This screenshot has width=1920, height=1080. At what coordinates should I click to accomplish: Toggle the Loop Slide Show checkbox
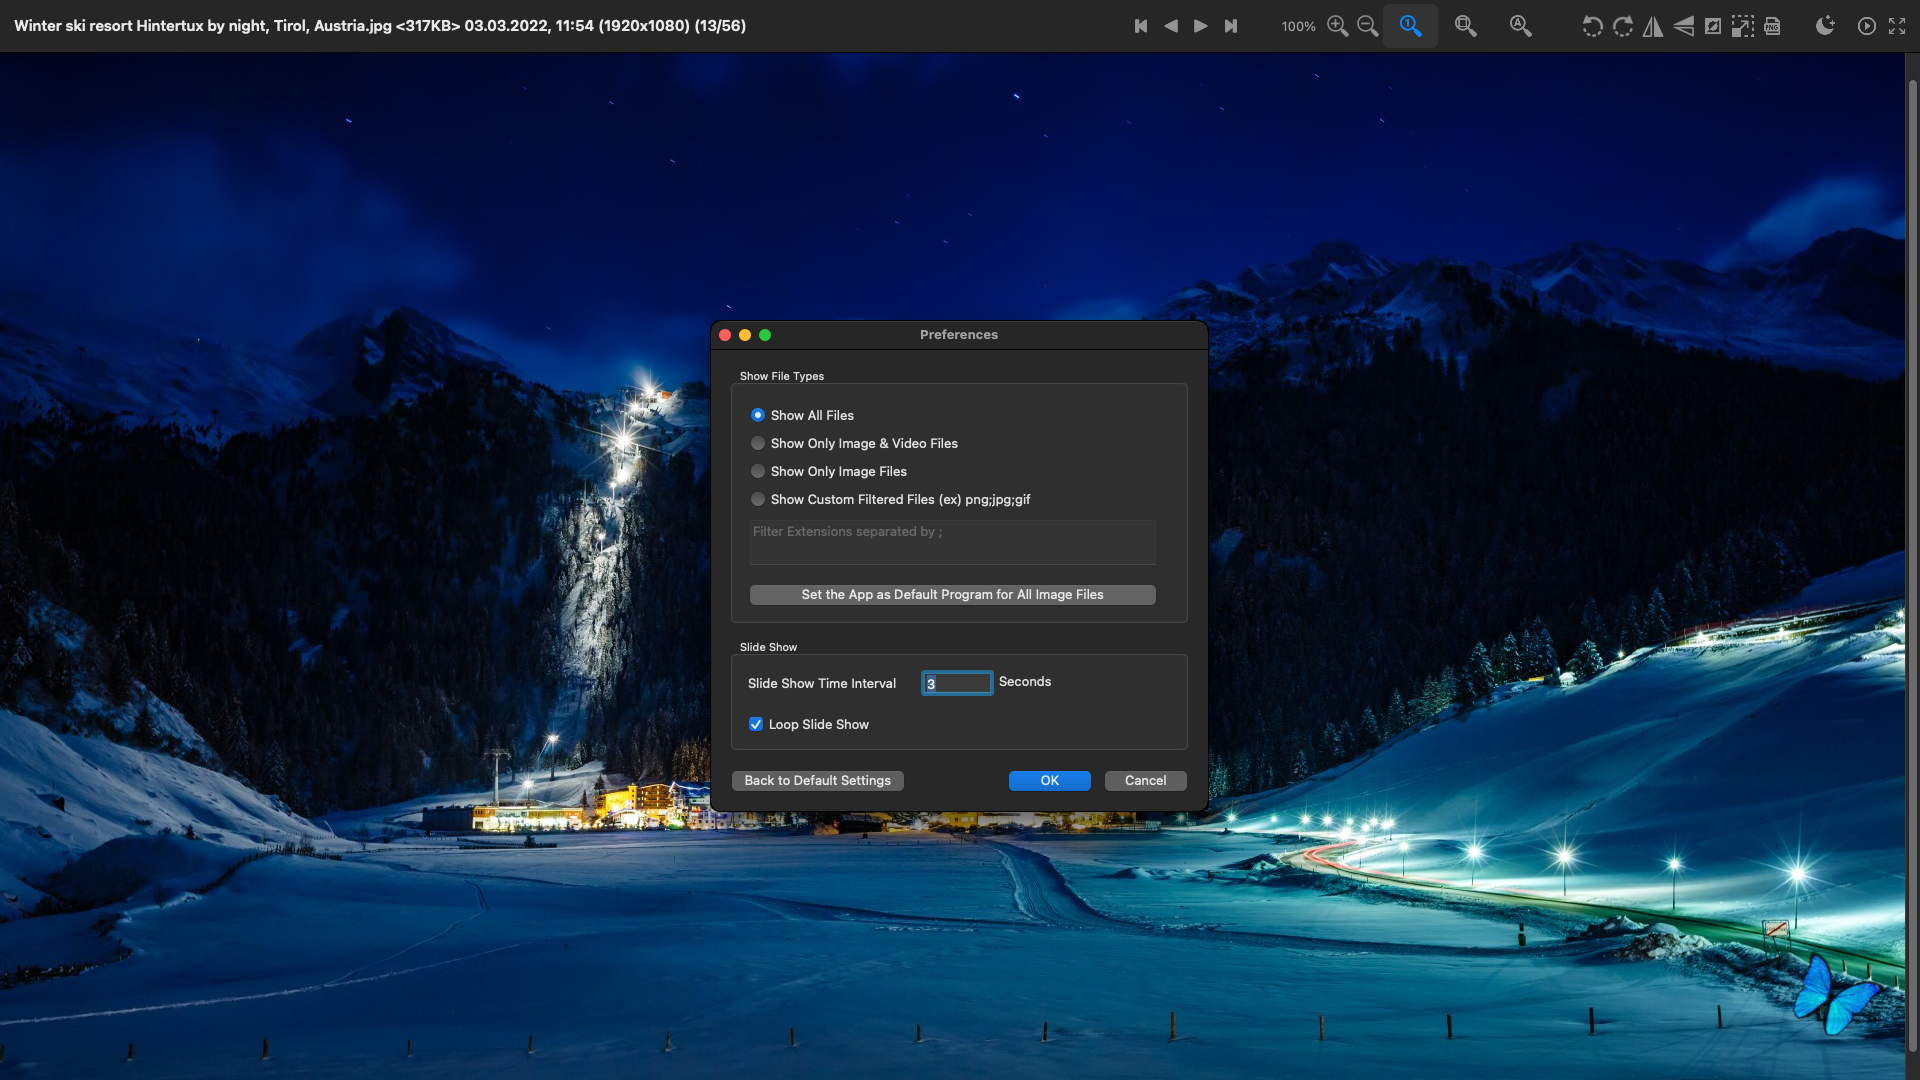coord(756,724)
